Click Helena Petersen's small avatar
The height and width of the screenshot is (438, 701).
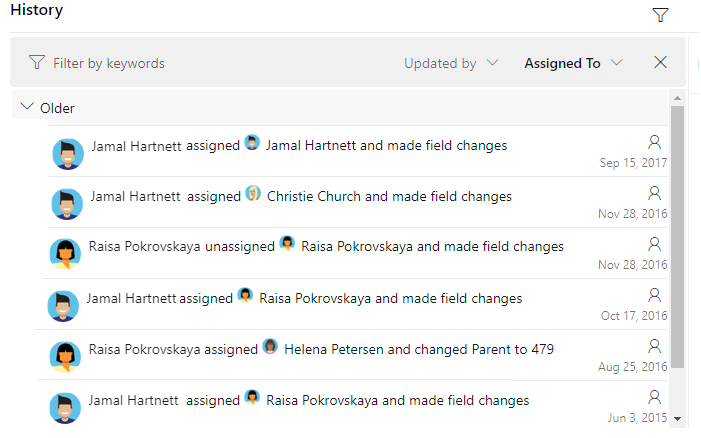(x=270, y=347)
